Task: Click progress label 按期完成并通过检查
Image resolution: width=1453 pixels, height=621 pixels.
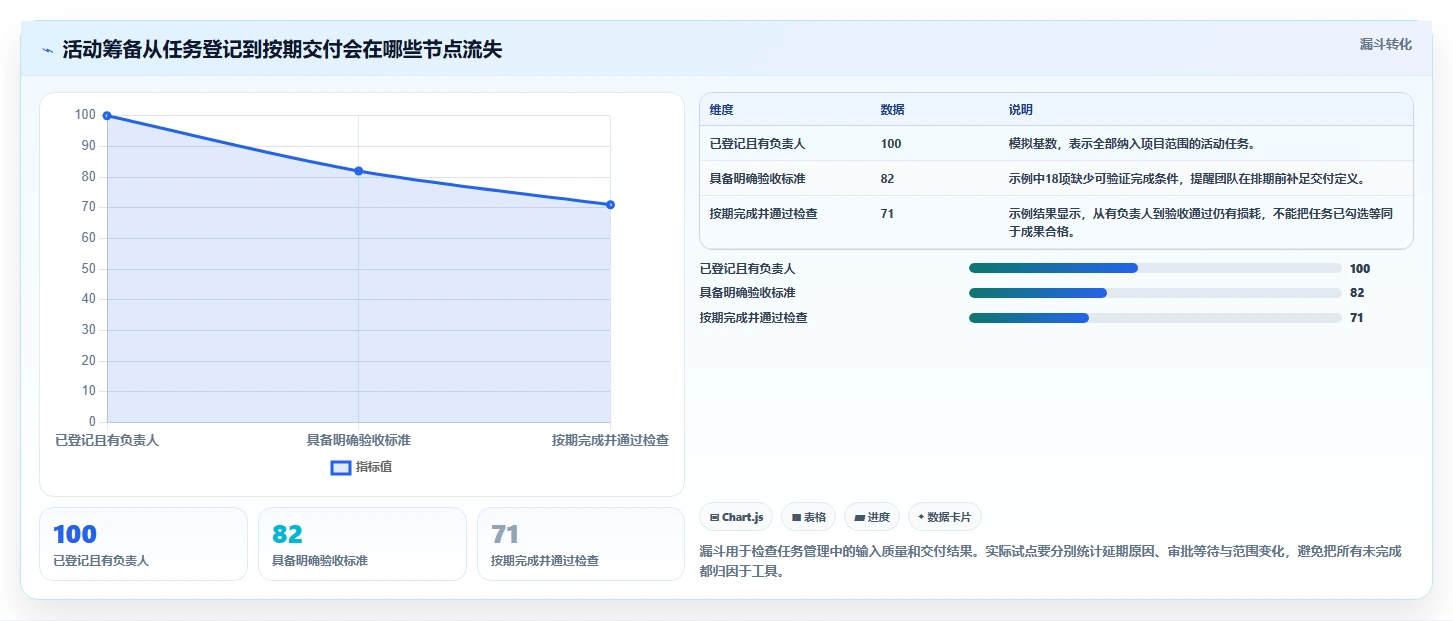Action: click(x=753, y=318)
